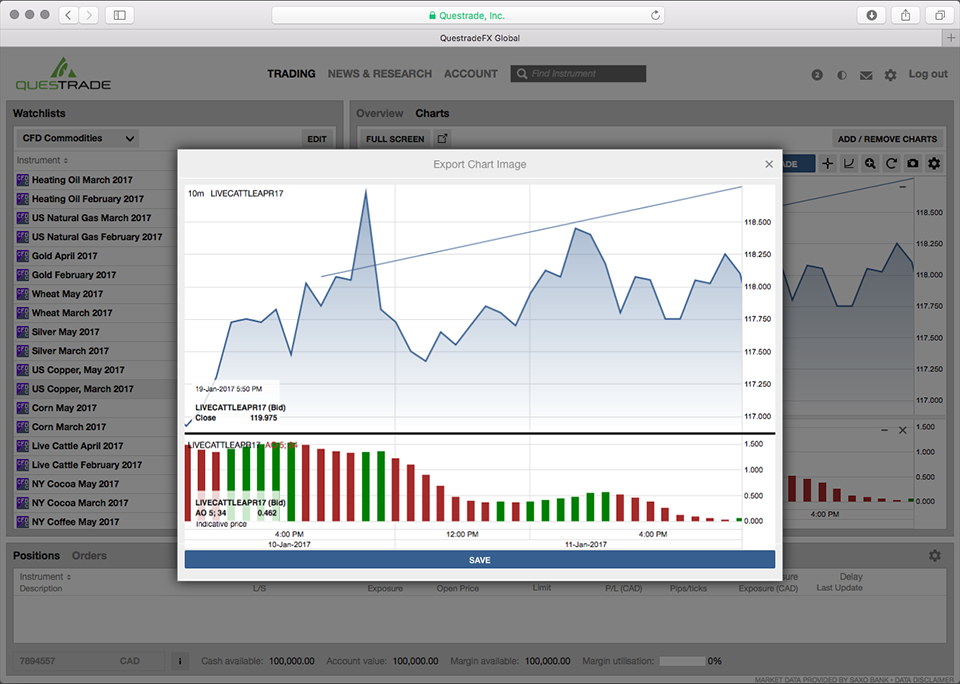The height and width of the screenshot is (684, 960).
Task: Open the NEWS & RESEARCH menu
Action: point(380,73)
